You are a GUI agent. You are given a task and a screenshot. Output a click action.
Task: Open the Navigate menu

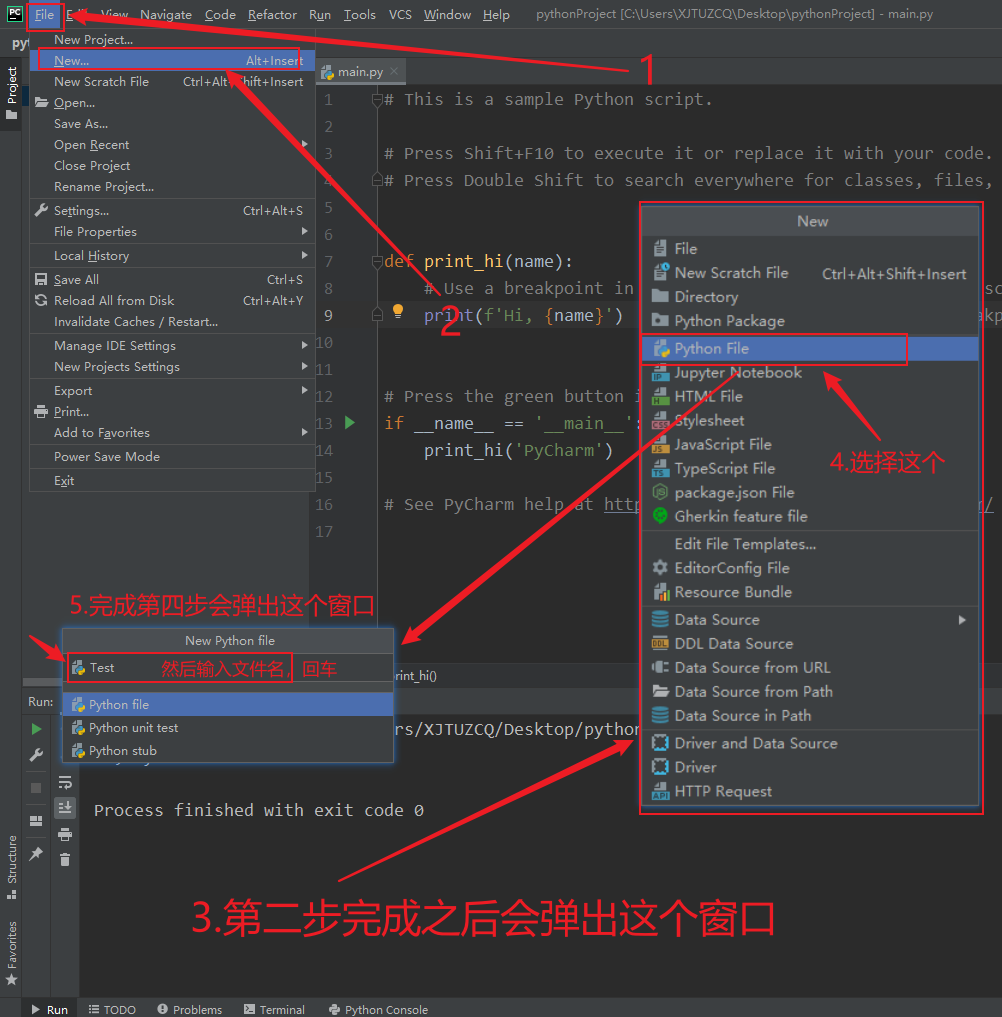pyautogui.click(x=166, y=14)
